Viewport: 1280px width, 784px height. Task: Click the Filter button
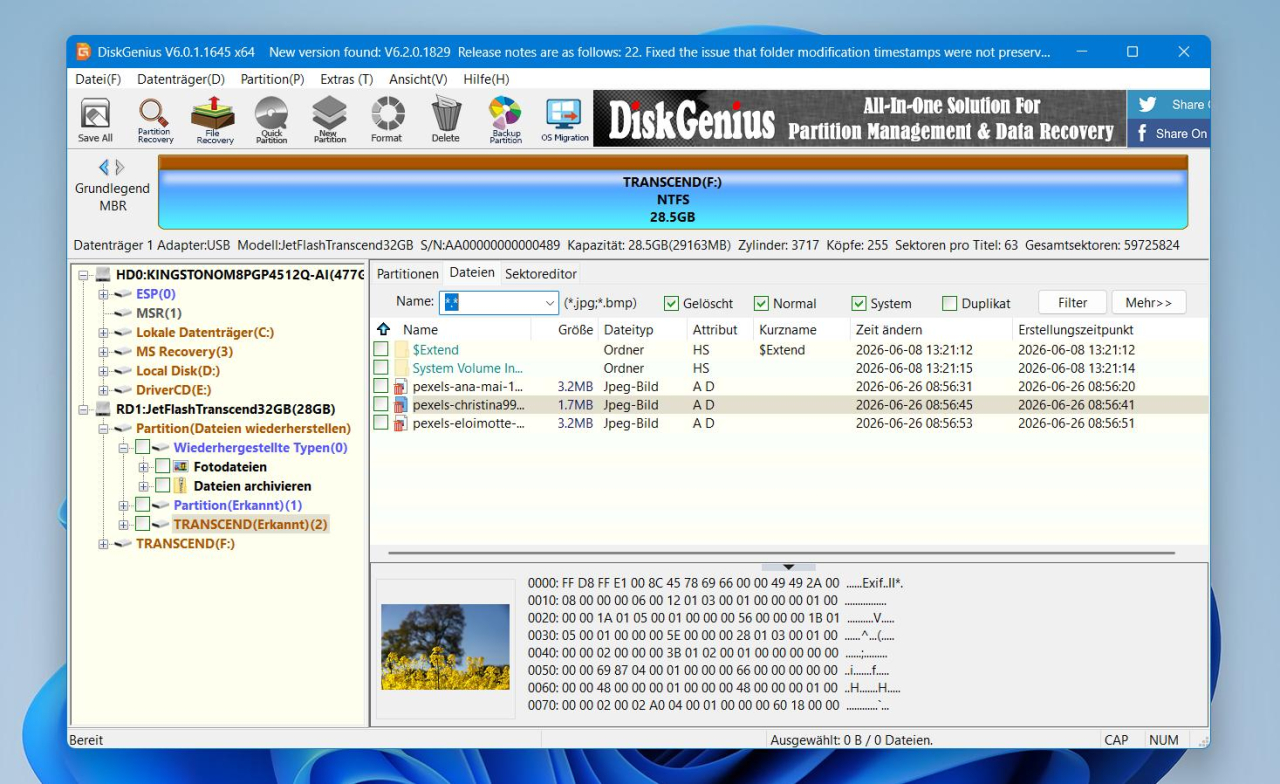tap(1073, 303)
